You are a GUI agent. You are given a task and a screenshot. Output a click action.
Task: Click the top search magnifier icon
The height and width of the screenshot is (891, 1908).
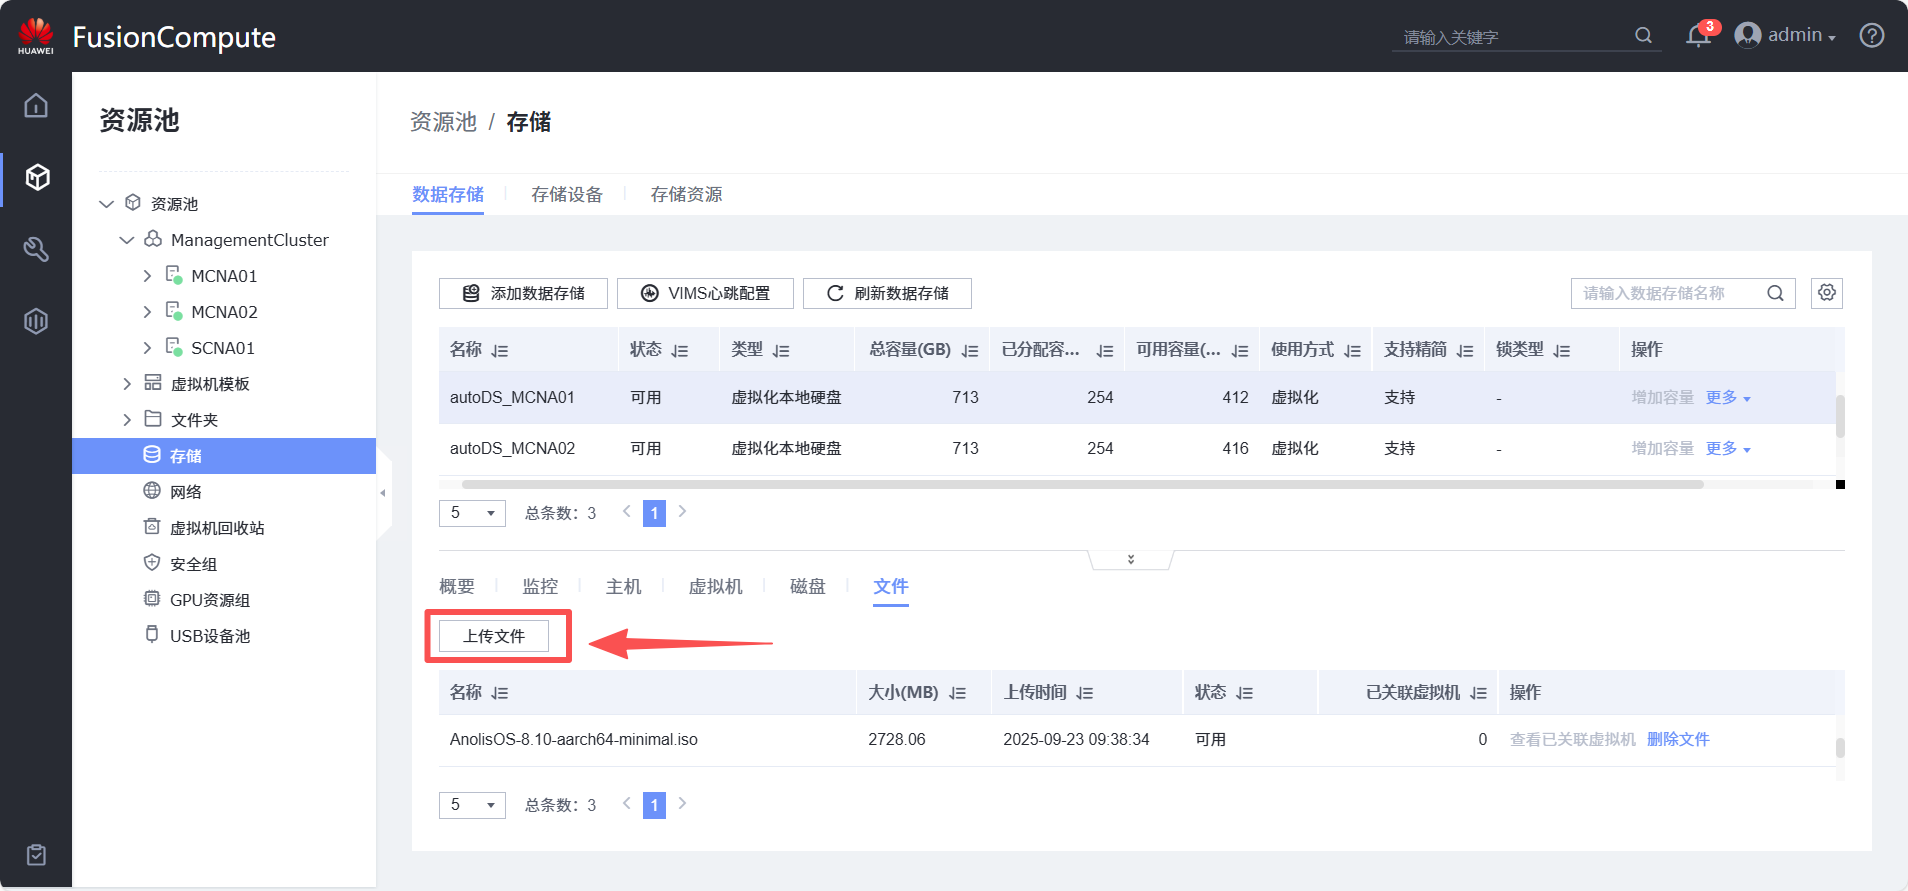(1643, 35)
